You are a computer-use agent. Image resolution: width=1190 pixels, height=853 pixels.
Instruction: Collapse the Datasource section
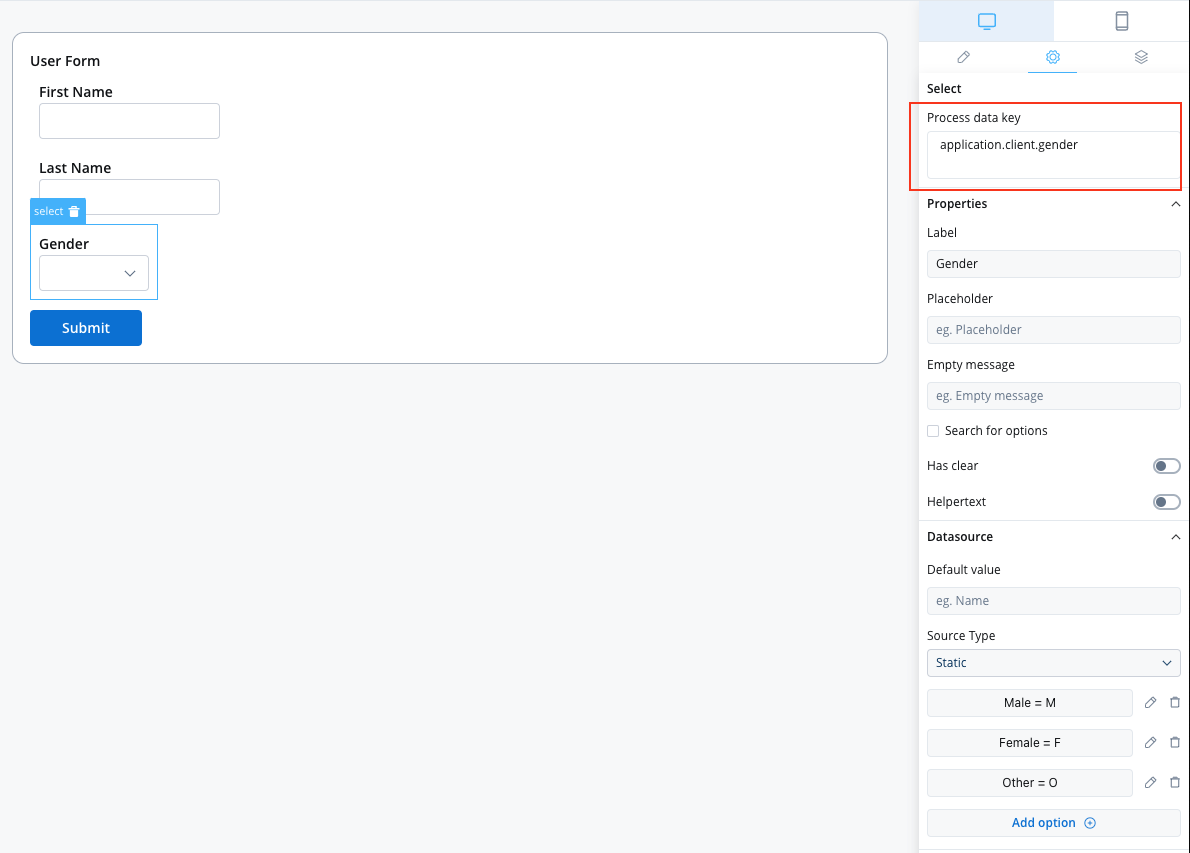[1175, 537]
